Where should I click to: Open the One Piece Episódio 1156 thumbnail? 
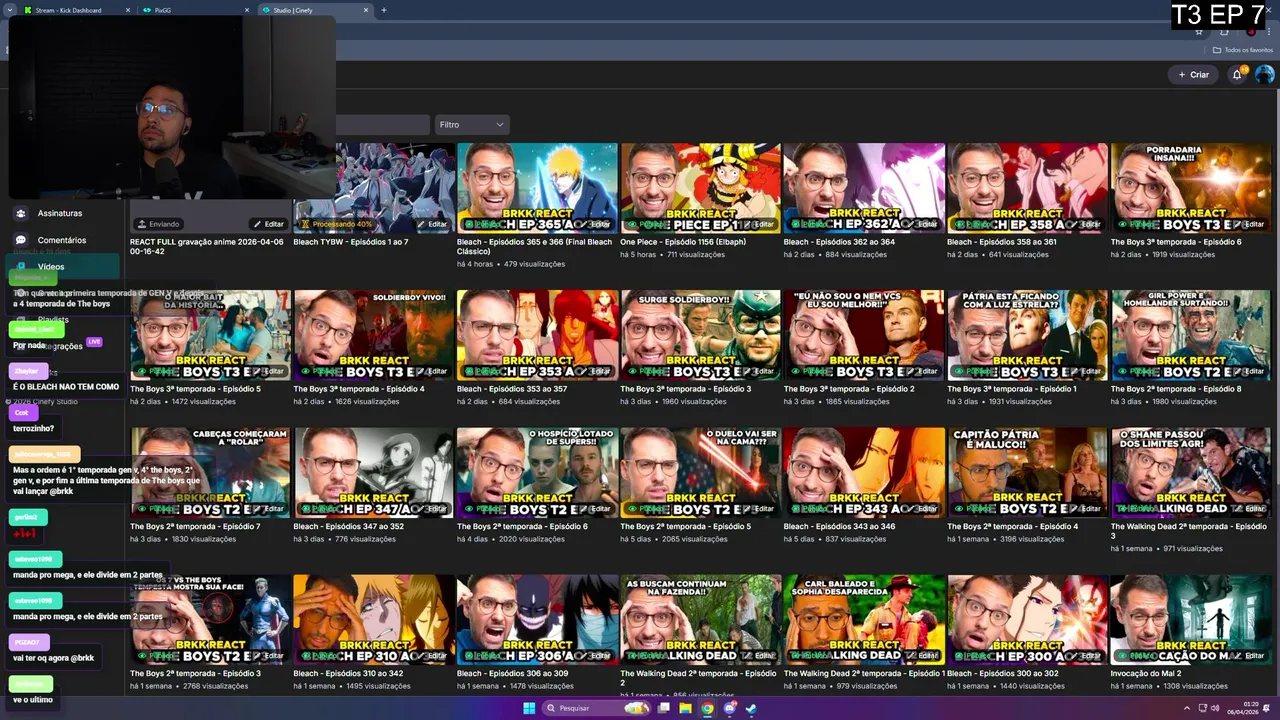coord(700,187)
